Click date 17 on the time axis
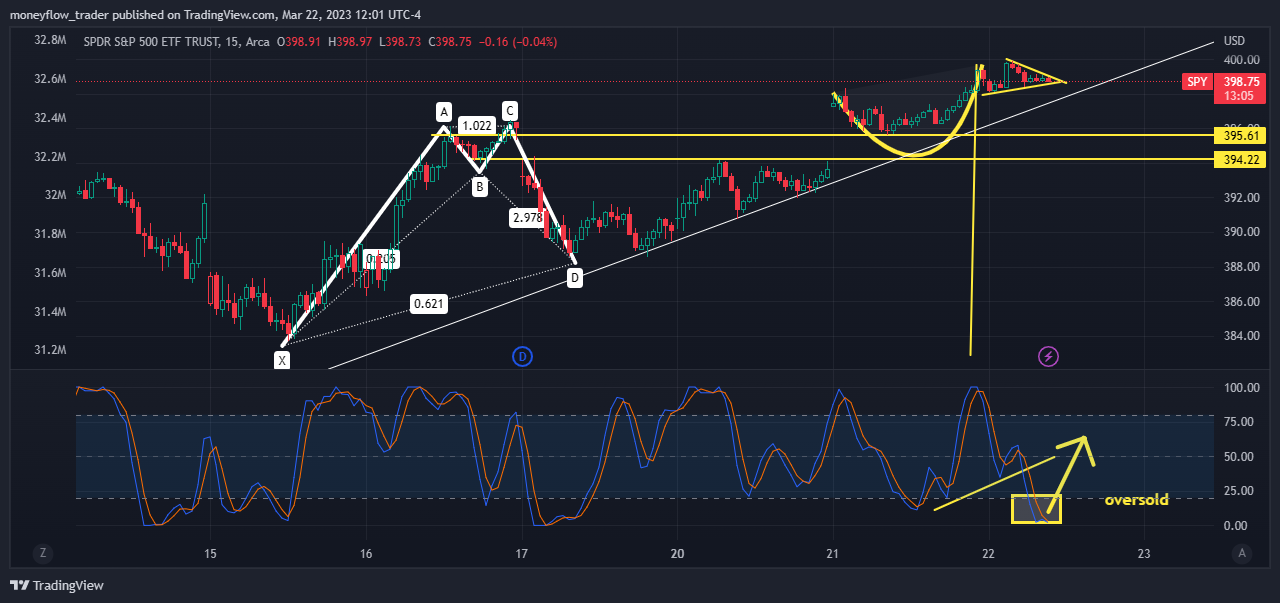The image size is (1280, 603). [521, 553]
